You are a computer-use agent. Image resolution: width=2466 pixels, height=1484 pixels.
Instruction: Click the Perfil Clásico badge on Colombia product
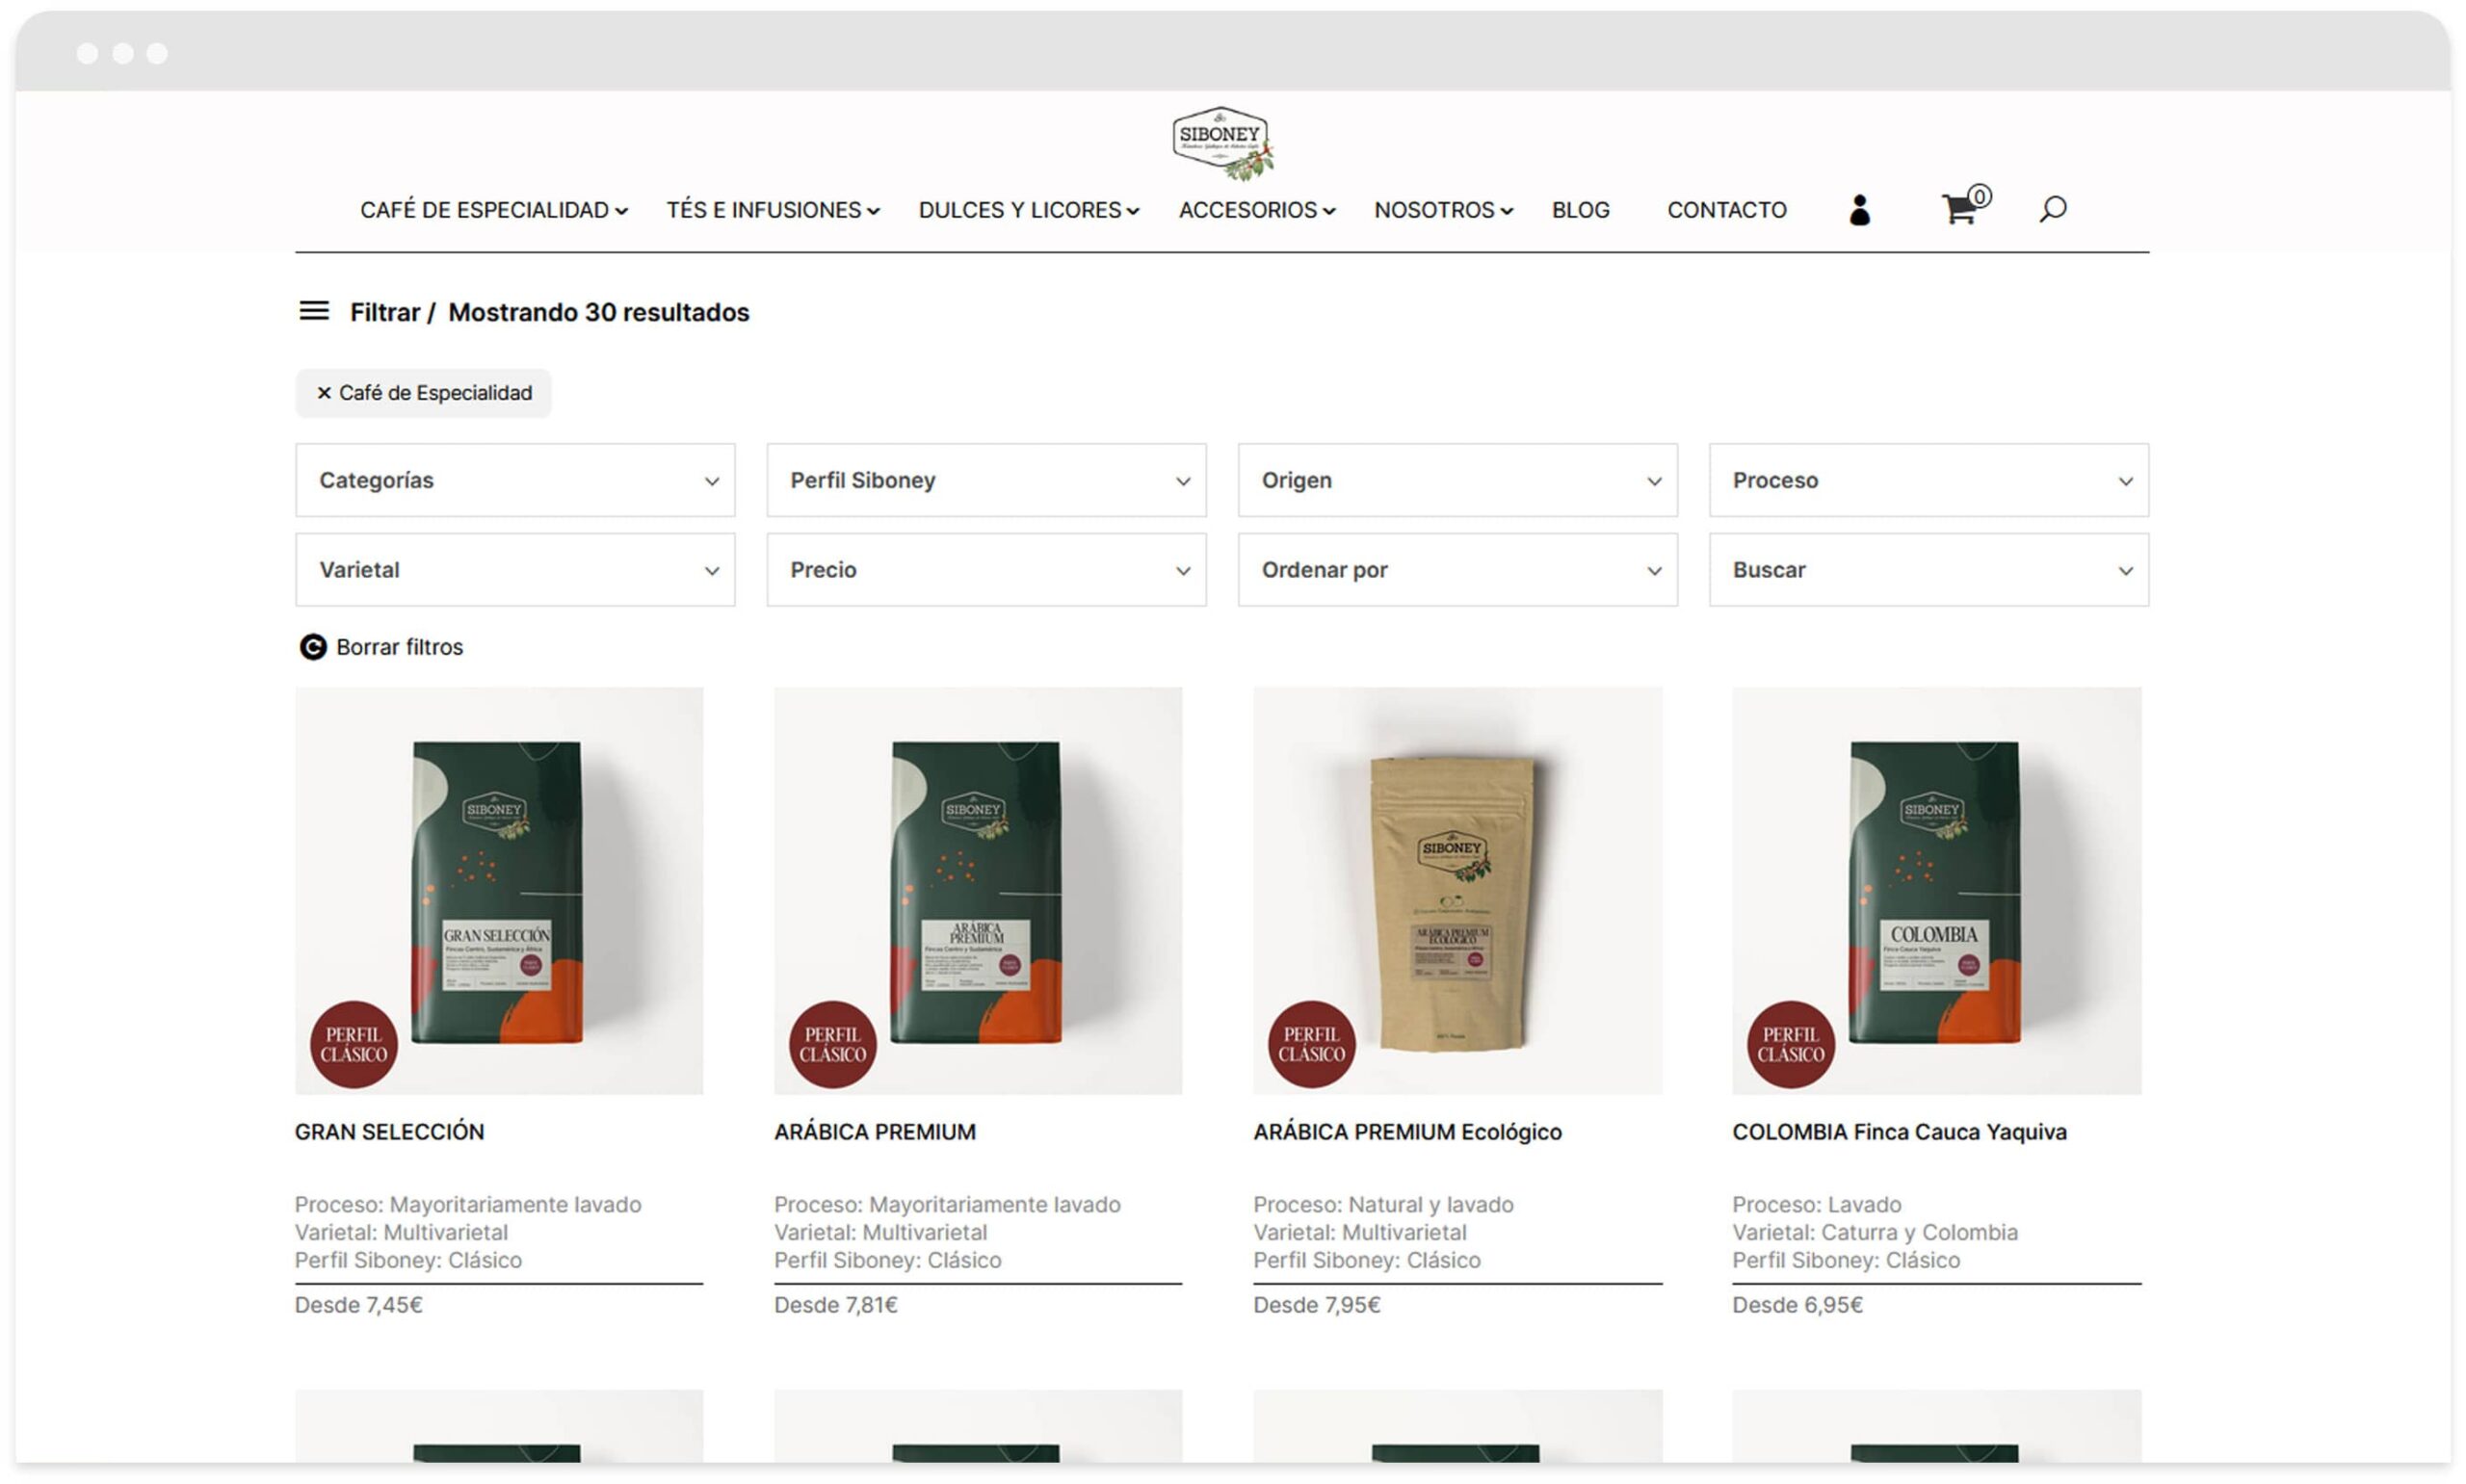(x=1791, y=1044)
